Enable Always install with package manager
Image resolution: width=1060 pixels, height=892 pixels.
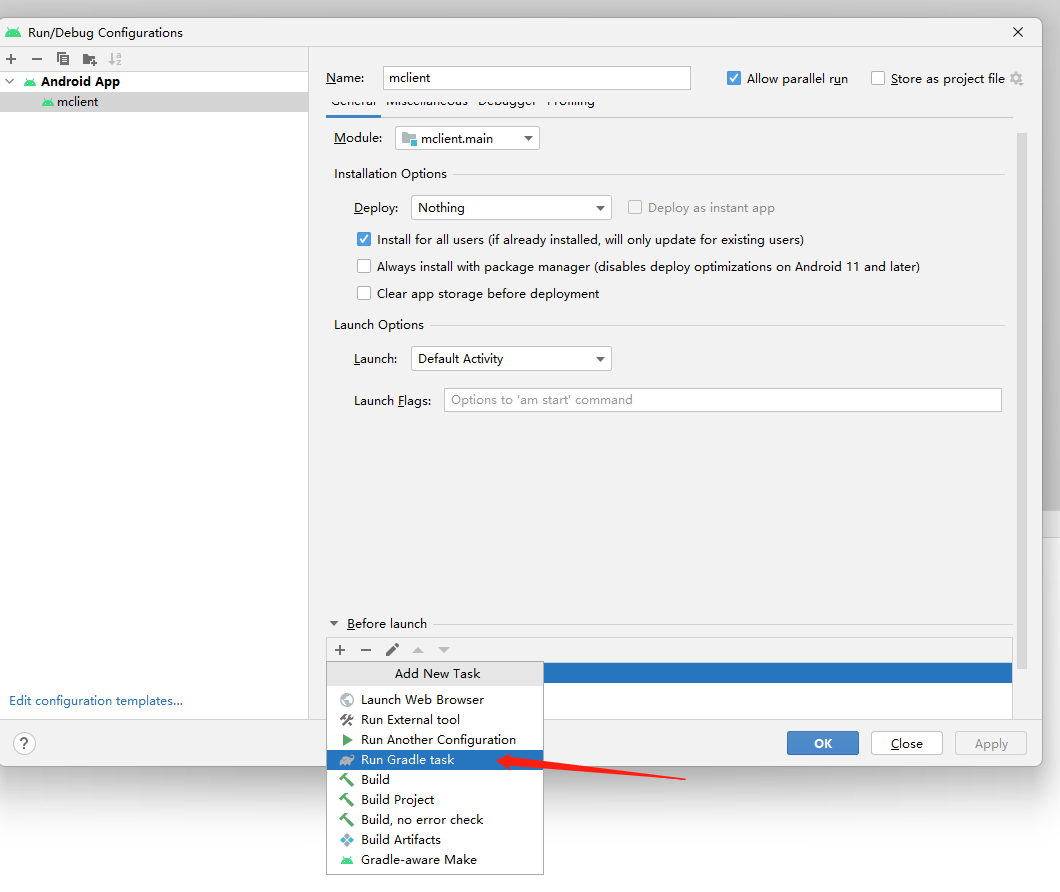coord(364,266)
